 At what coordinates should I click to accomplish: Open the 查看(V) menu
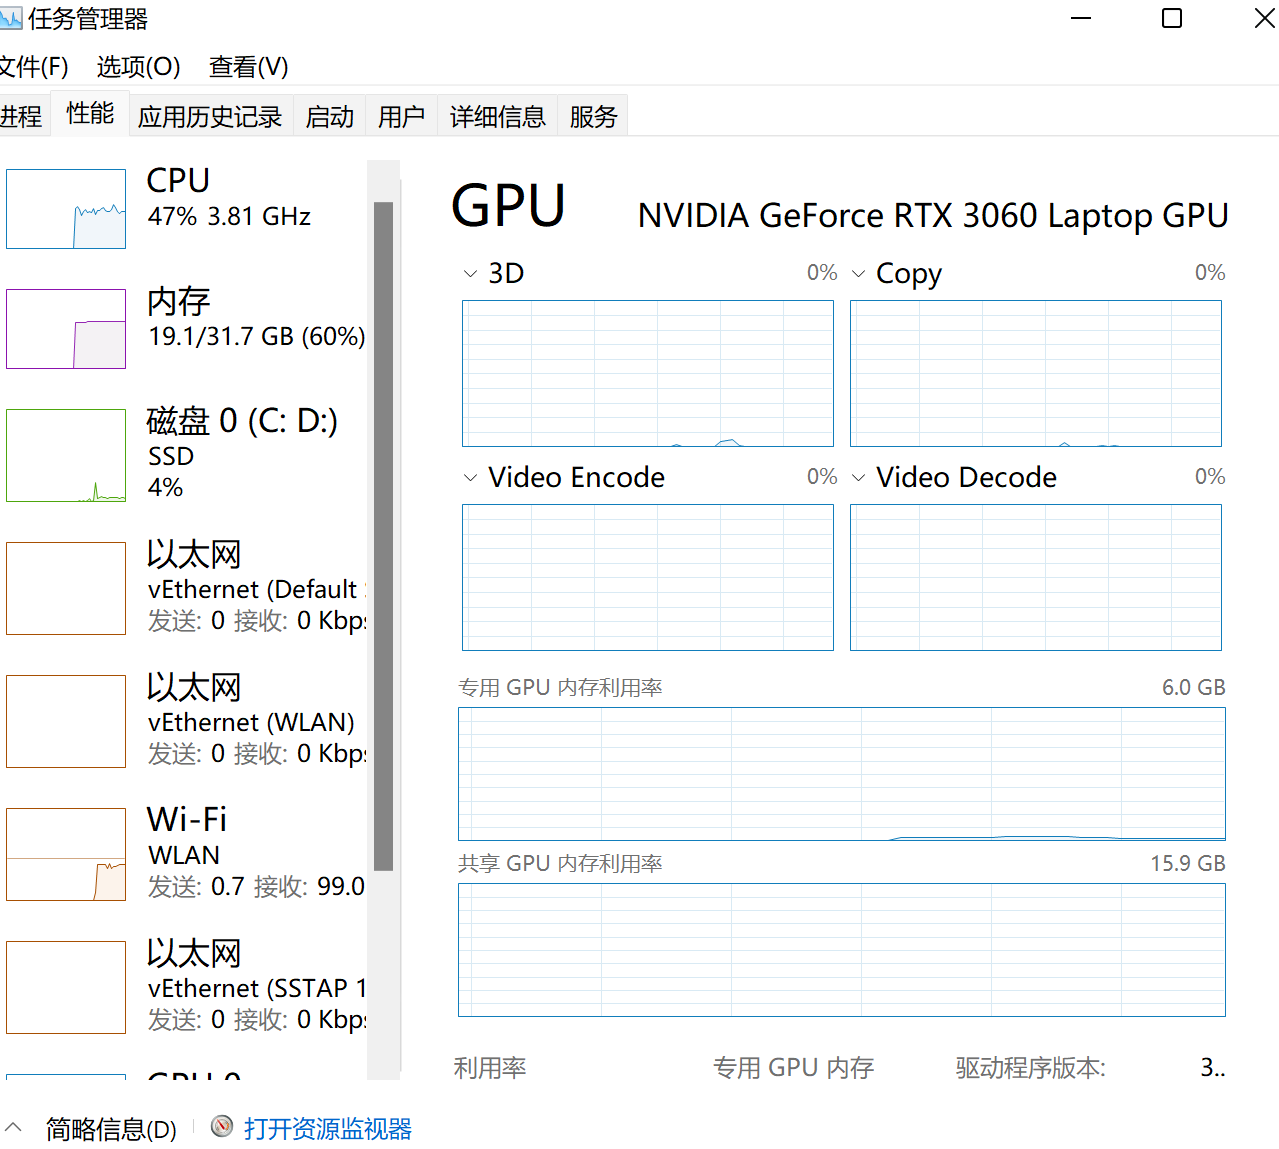tap(249, 67)
